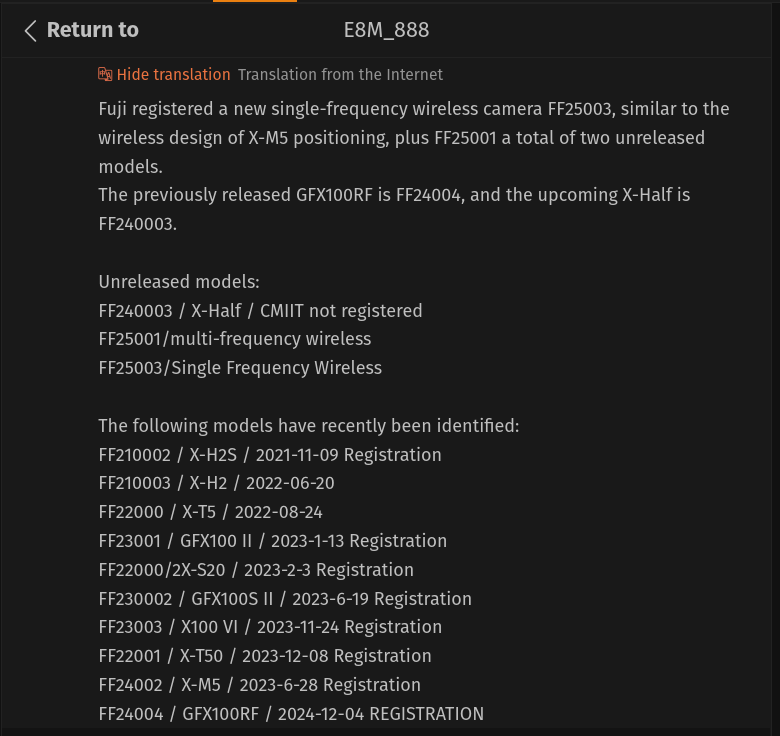The height and width of the screenshot is (736, 780).
Task: Click the Translation from the Internet label
Action: coord(340,75)
